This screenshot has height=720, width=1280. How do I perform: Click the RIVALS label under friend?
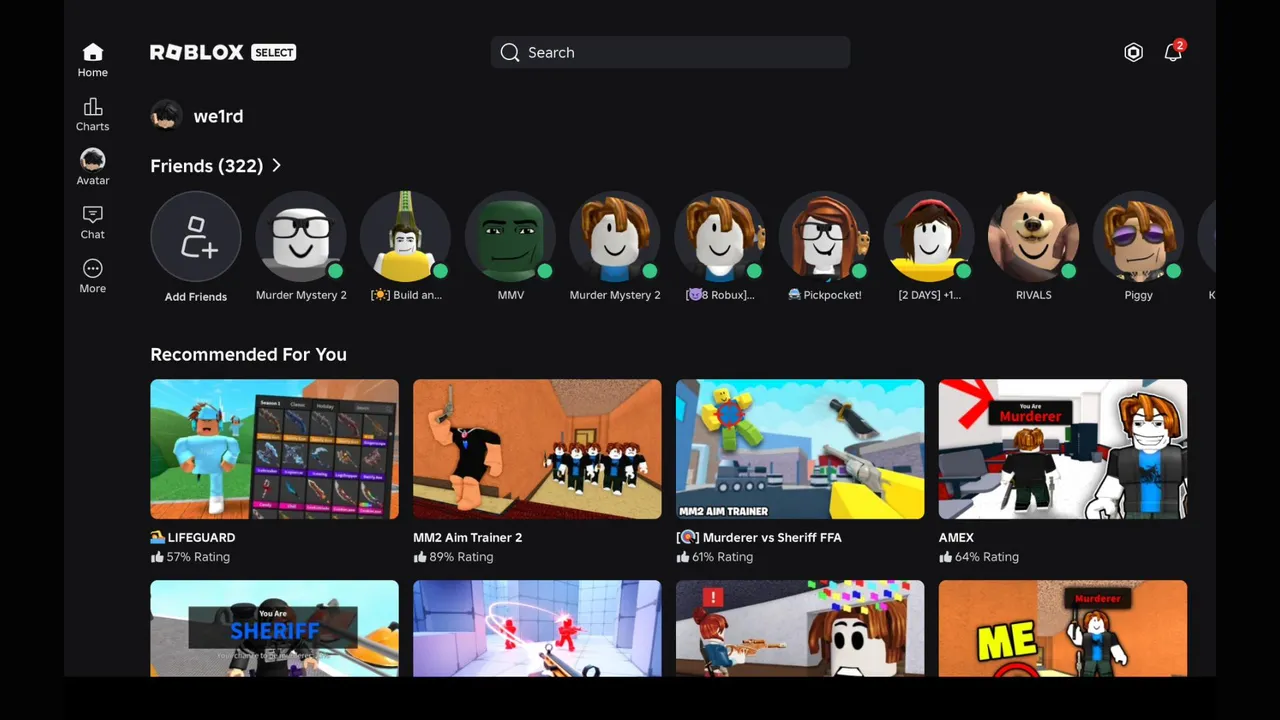click(x=1033, y=295)
